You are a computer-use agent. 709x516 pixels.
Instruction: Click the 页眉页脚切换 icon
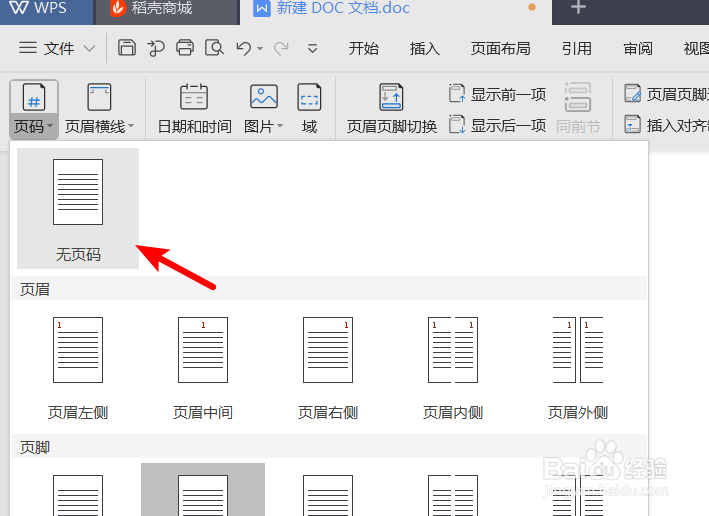point(391,97)
